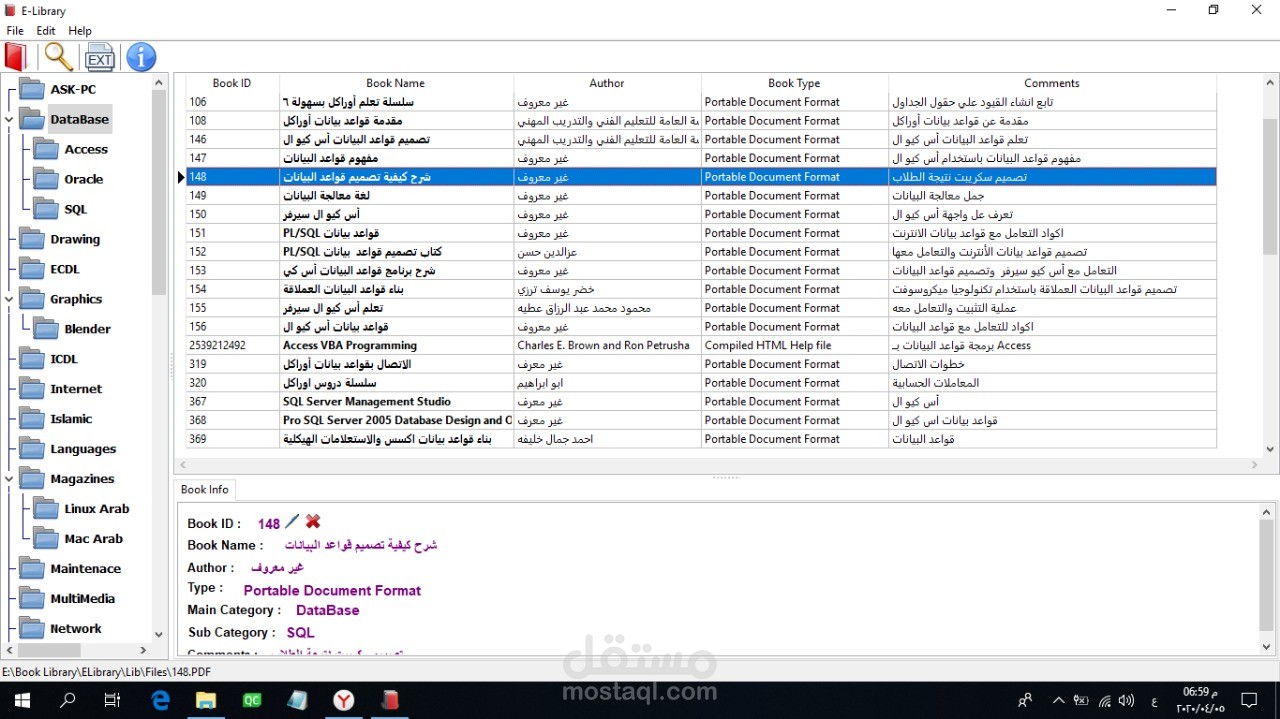Click Compiled HTML Help file type cell
Viewport: 1280px width, 719px height.
point(794,345)
